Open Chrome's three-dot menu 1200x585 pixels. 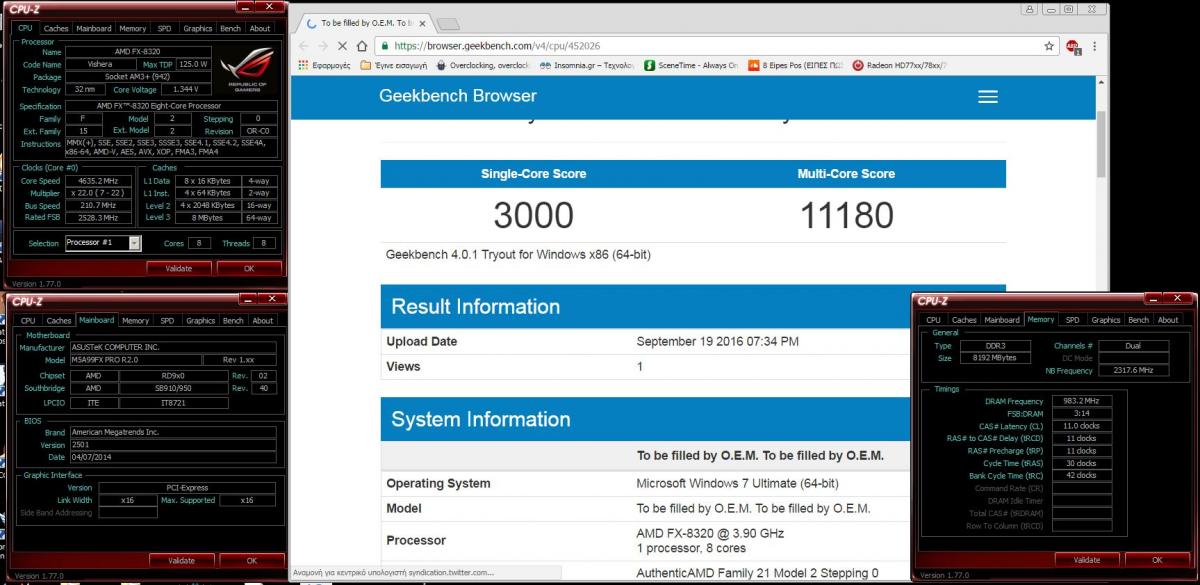[x=1095, y=46]
